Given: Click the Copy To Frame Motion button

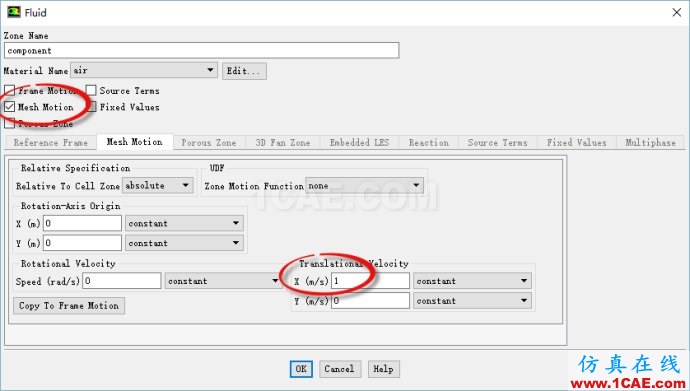Looking at the screenshot, I should [69, 305].
